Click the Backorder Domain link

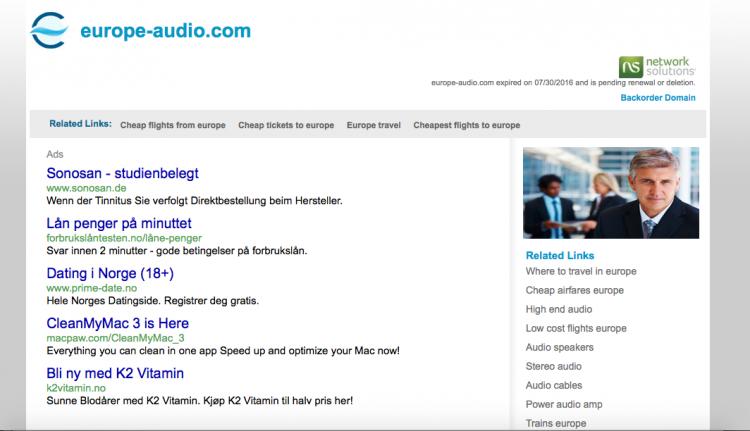coord(658,98)
